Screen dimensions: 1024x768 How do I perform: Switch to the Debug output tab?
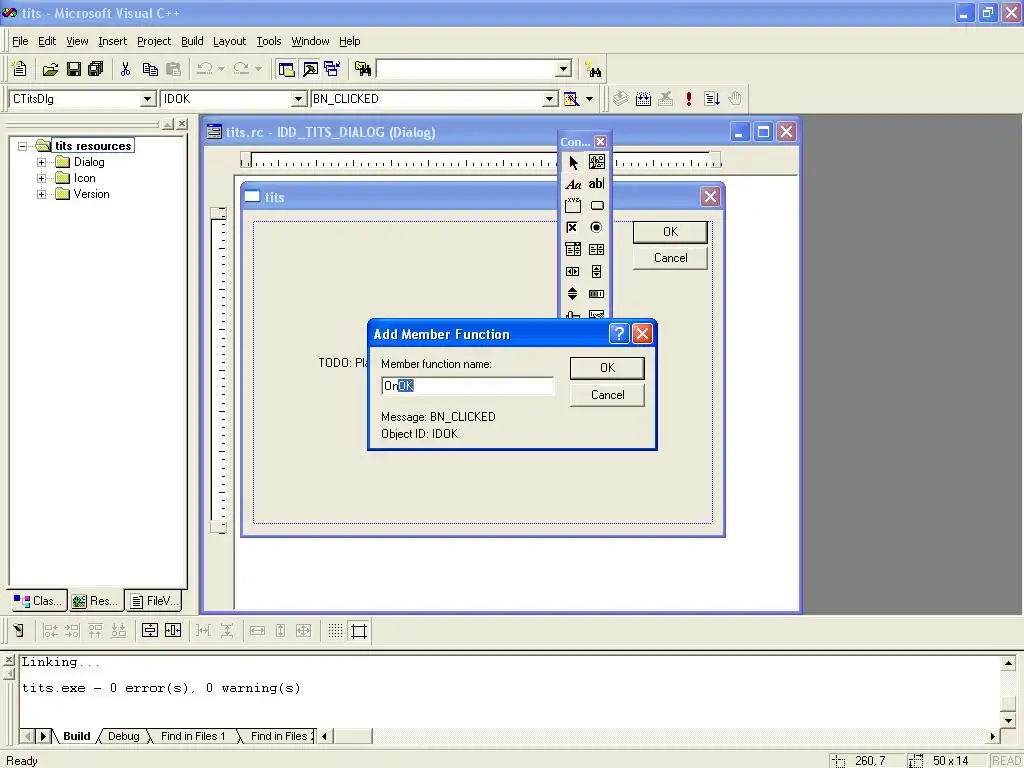(123, 736)
